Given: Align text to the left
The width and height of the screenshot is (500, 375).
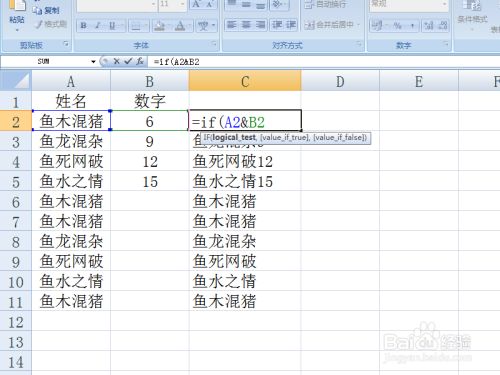Looking at the screenshot, I should 232,24.
